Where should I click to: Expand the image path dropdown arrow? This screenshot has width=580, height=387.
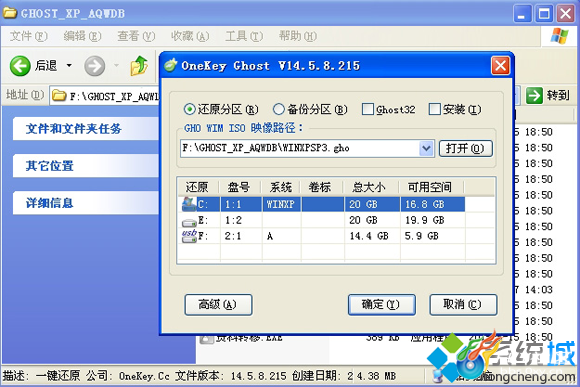[x=426, y=148]
